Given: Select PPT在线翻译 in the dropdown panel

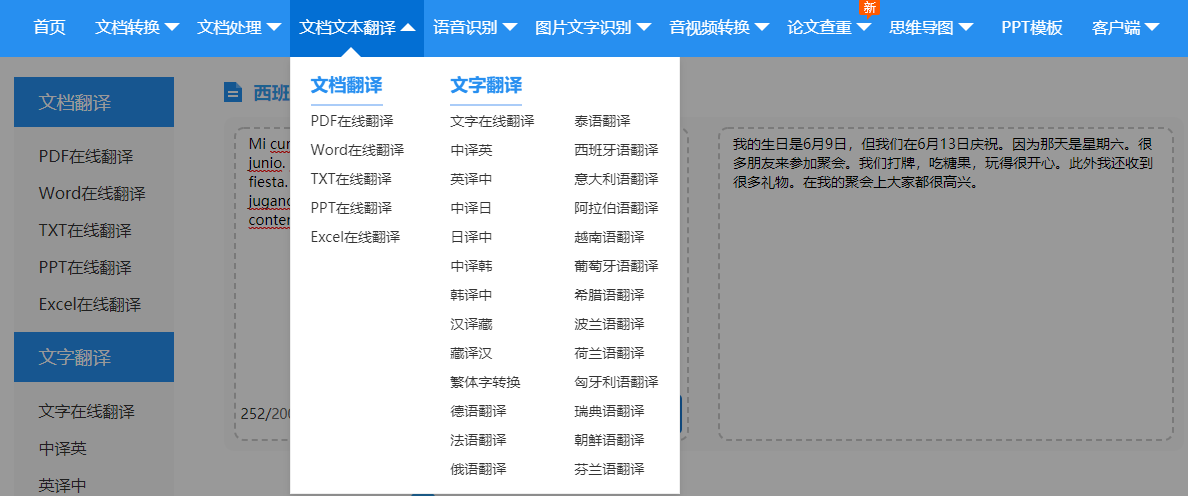Looking at the screenshot, I should 351,208.
